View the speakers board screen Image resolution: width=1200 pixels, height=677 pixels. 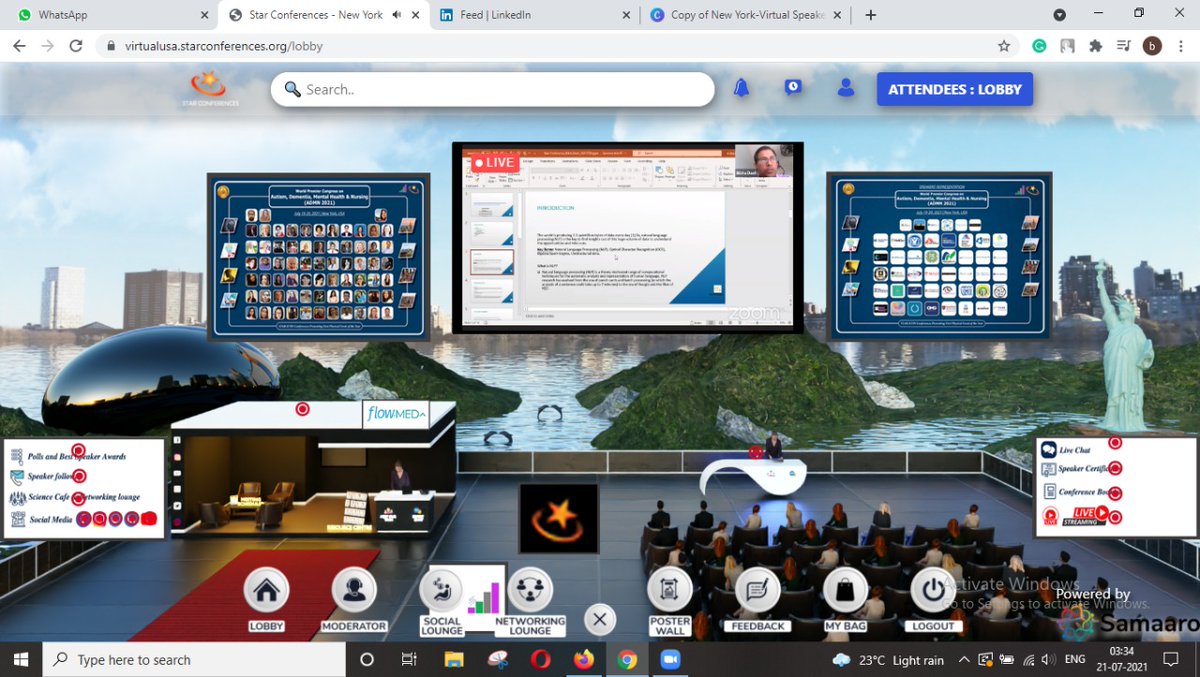point(319,257)
